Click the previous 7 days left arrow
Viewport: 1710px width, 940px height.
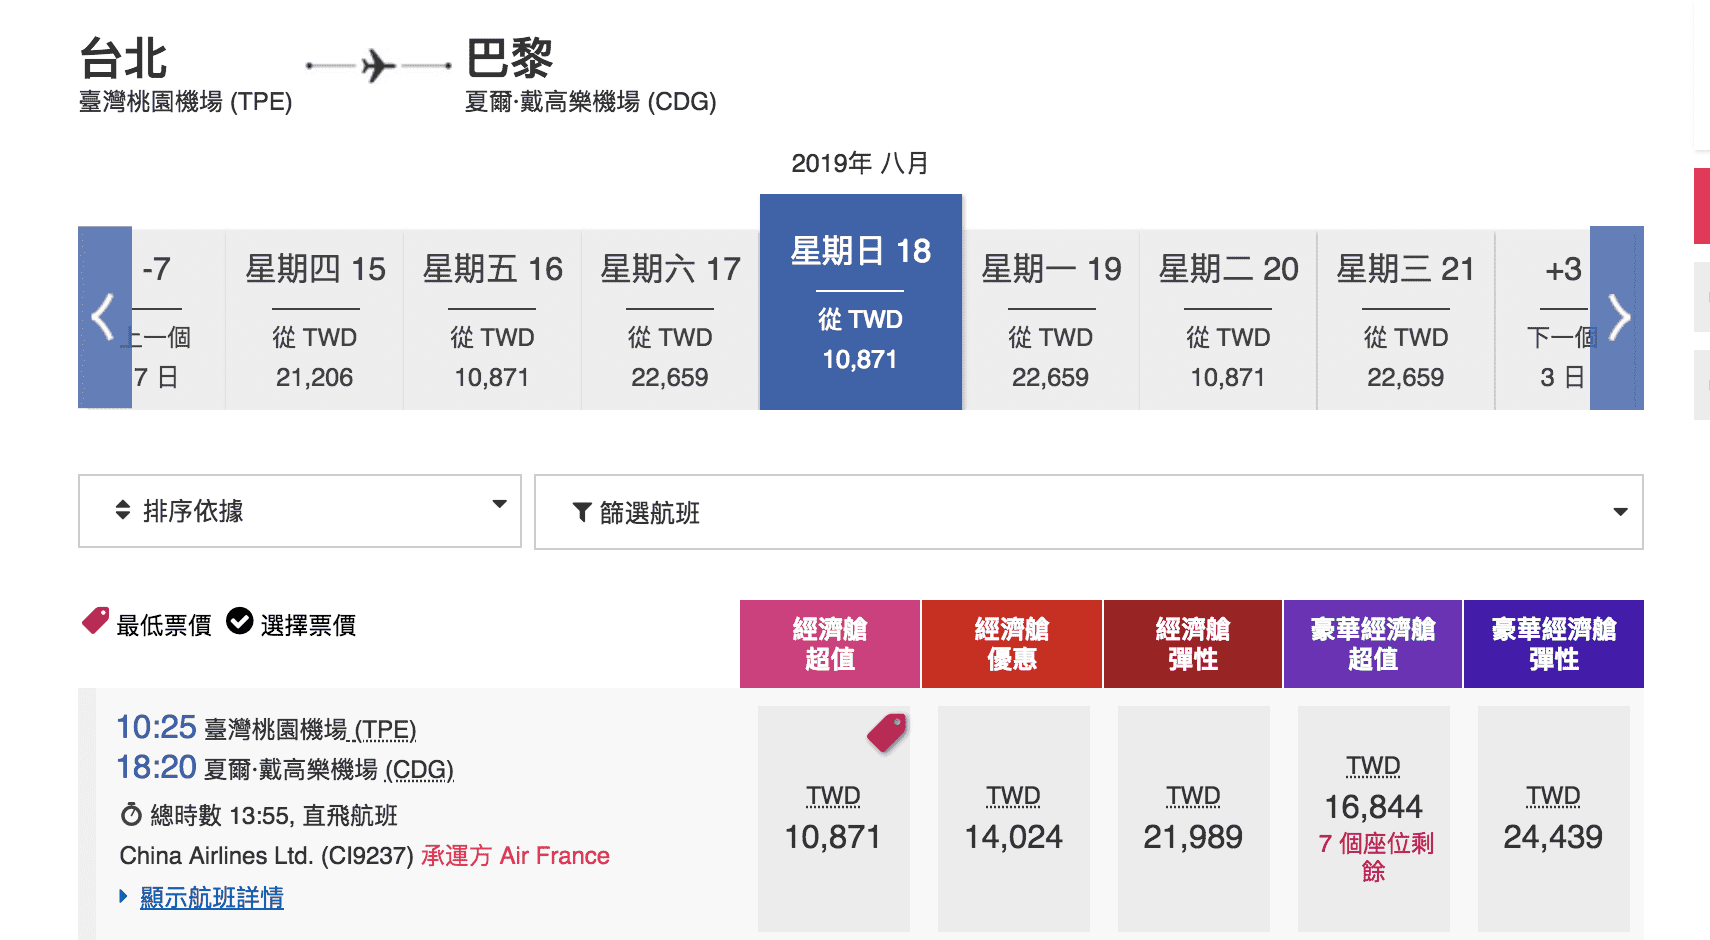(104, 318)
